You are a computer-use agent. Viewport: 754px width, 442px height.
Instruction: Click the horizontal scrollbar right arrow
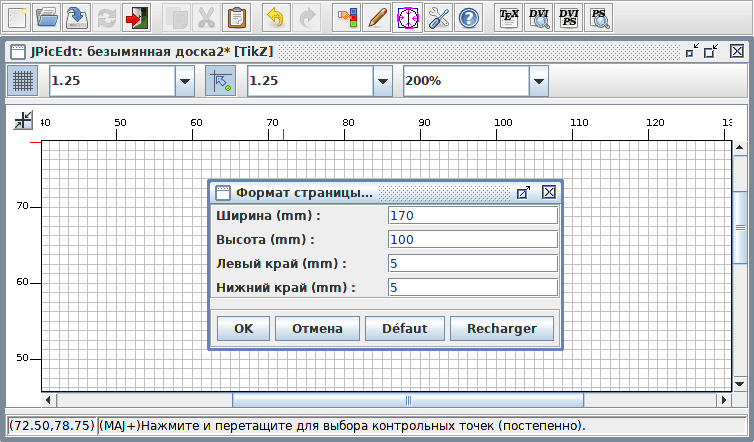724,400
